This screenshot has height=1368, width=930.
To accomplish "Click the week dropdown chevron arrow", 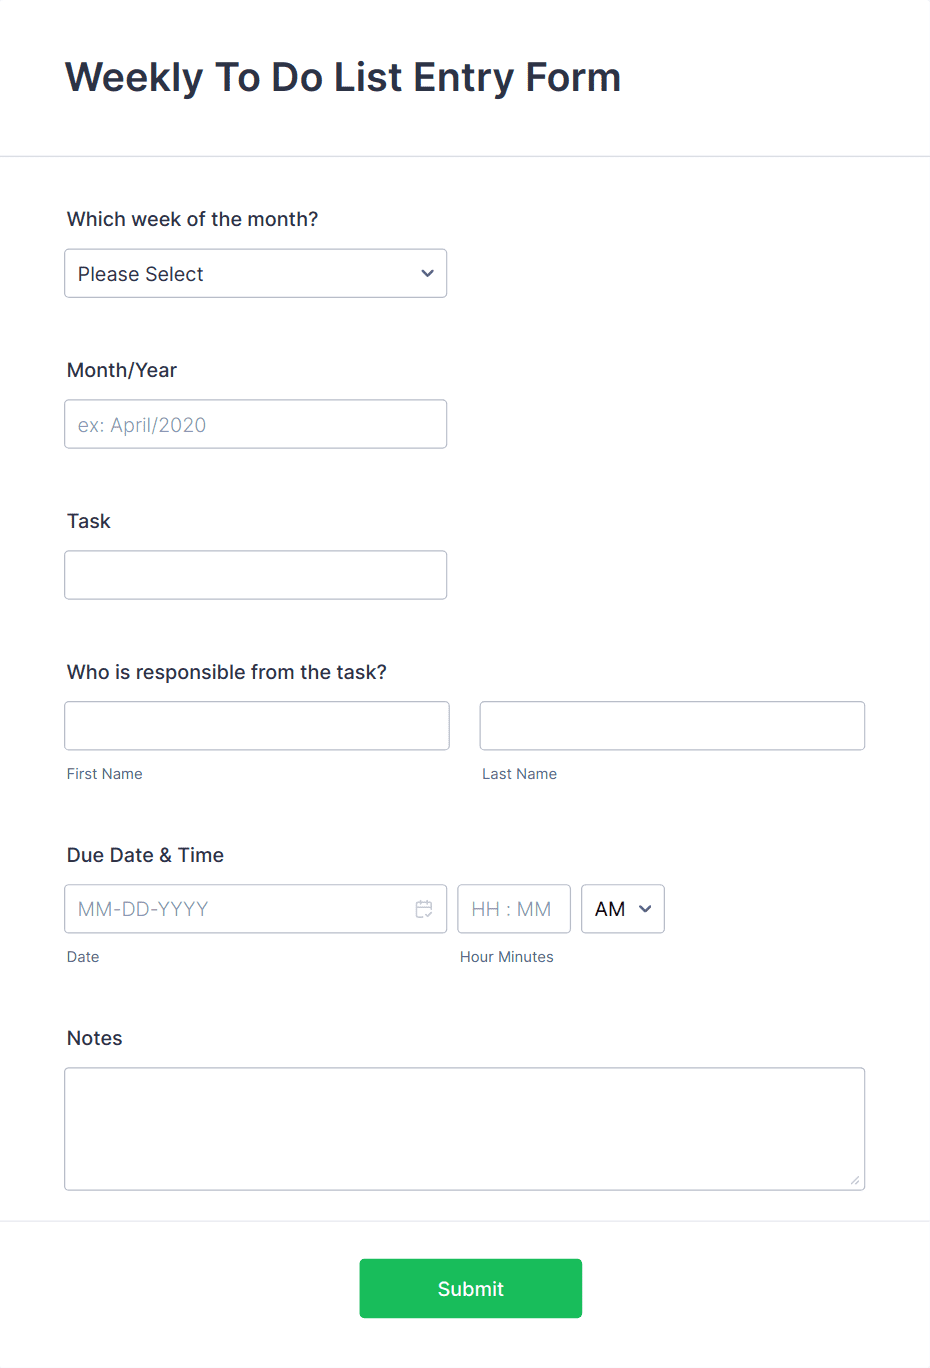I will 427,273.
